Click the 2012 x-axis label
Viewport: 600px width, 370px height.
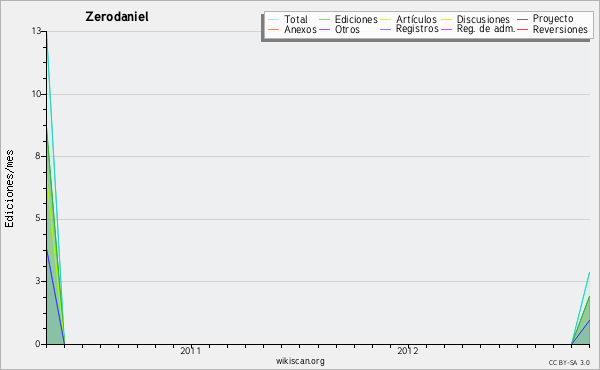click(408, 351)
